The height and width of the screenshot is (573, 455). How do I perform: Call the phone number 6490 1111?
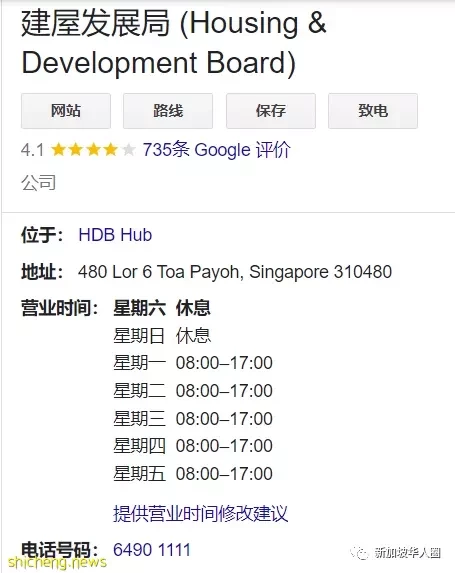[152, 550]
